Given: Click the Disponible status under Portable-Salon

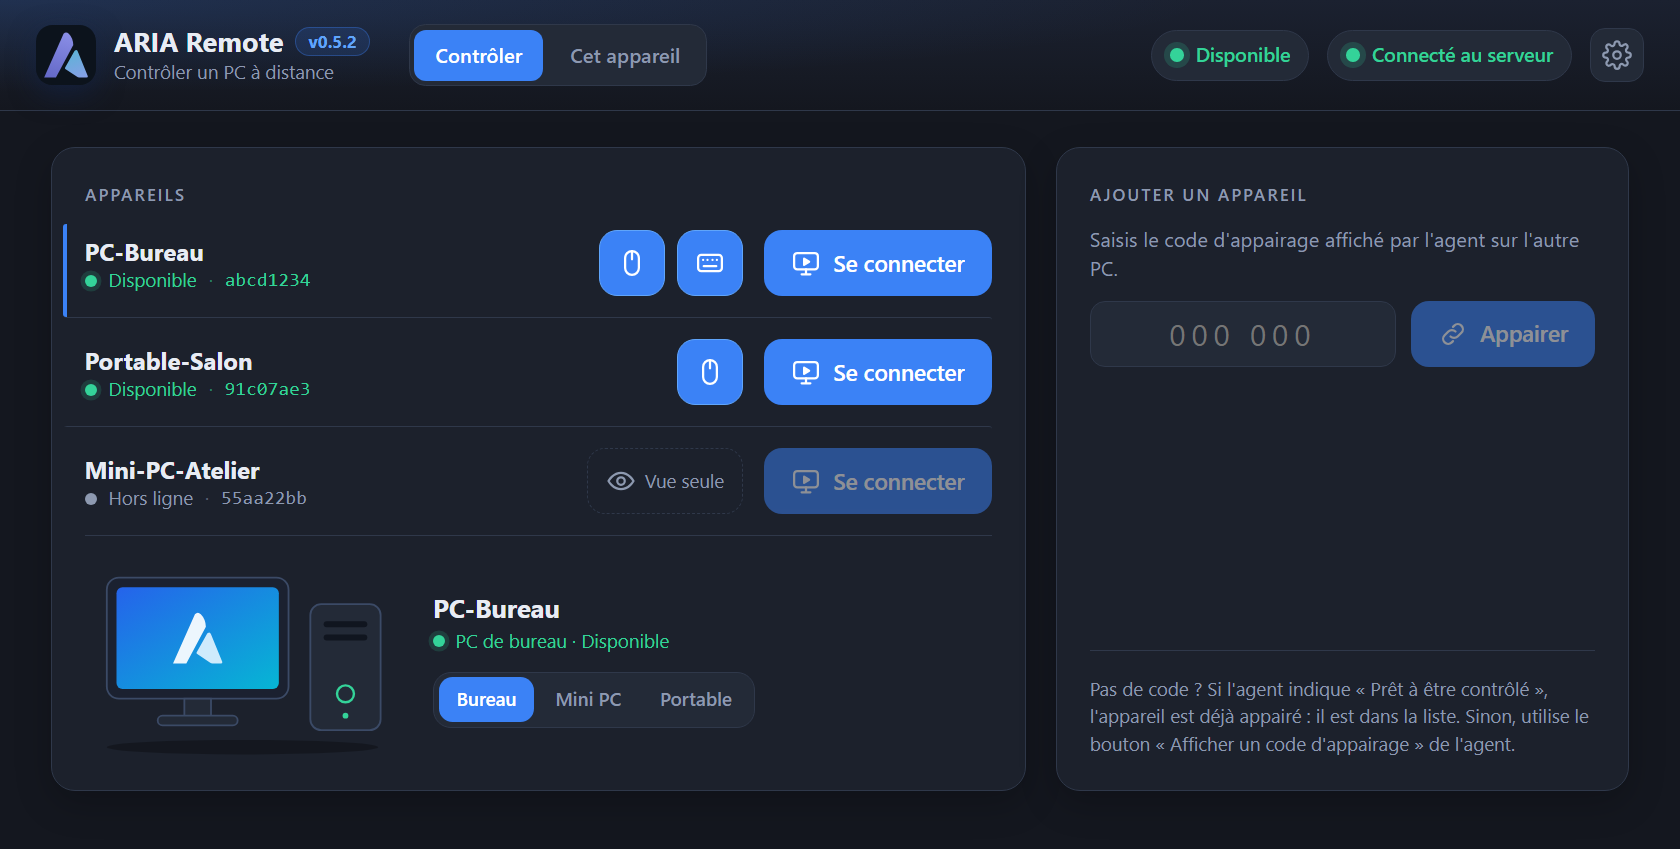Looking at the screenshot, I should point(152,389).
